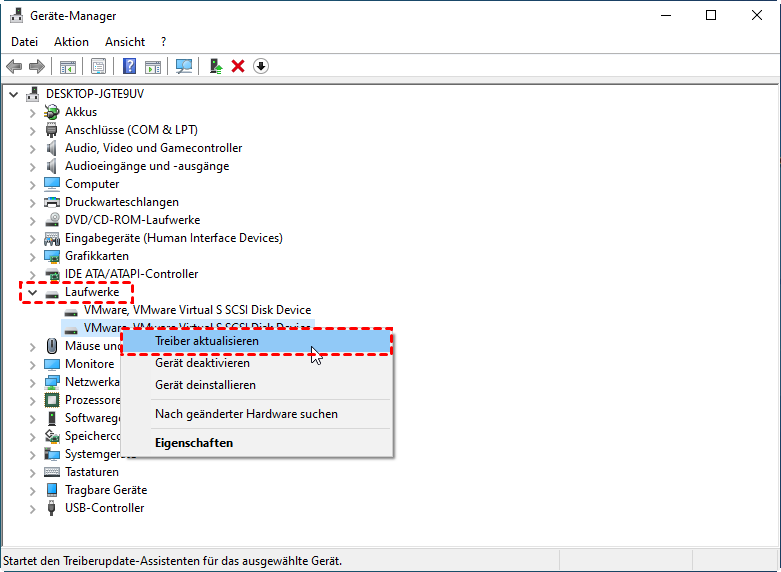Viewport: 781px width, 572px height.
Task: Select the Laufwerke tree label
Action: pos(92,292)
